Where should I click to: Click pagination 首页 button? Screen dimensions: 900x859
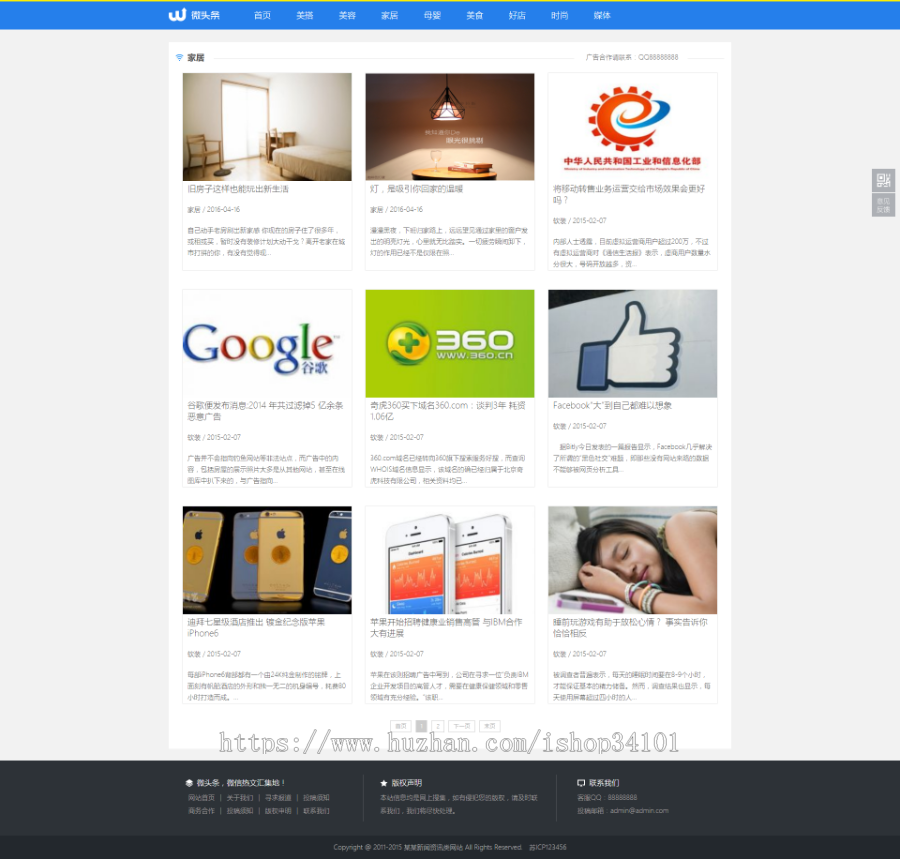click(x=401, y=726)
